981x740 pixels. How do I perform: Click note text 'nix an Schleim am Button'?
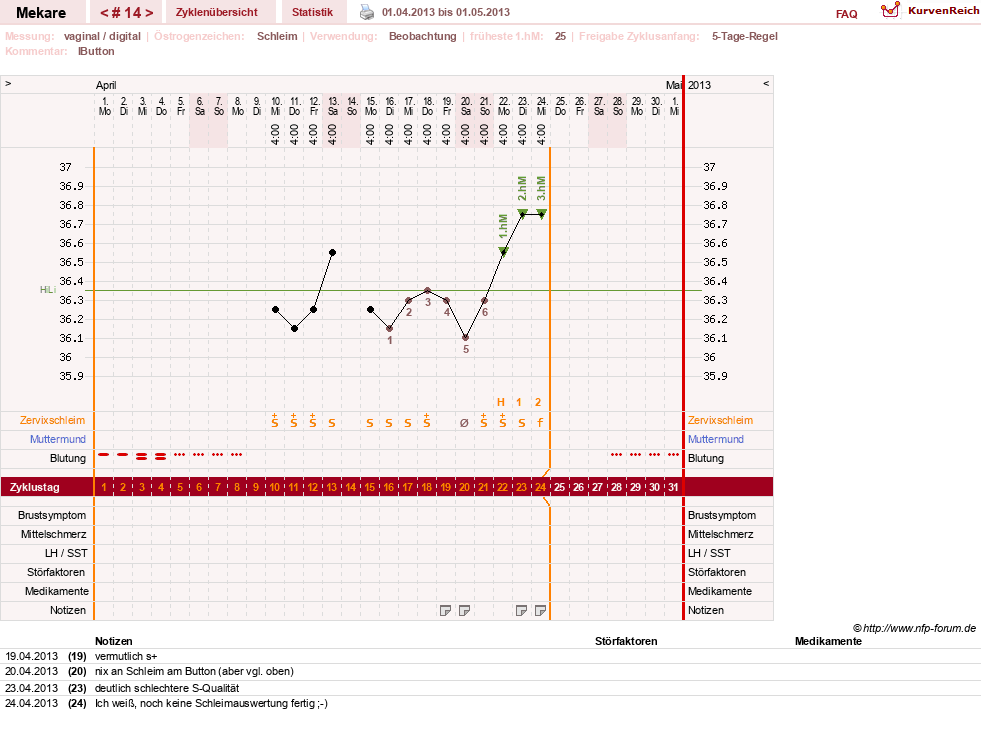[155, 672]
